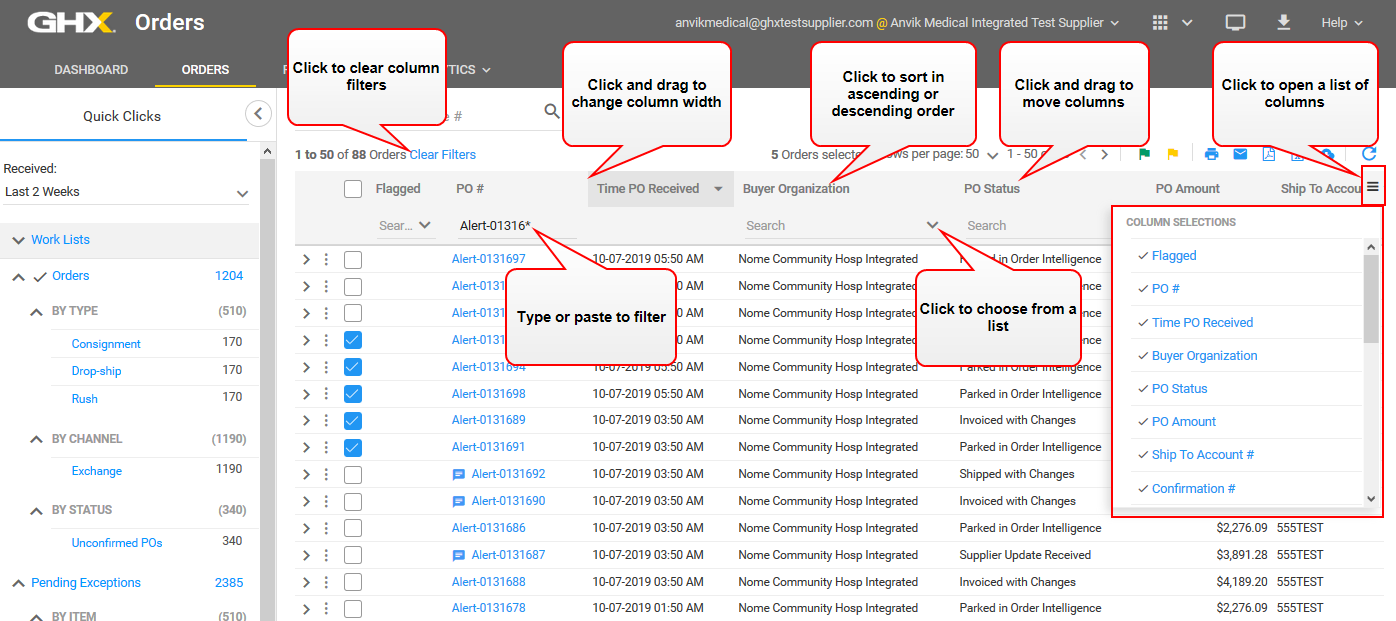Open kebab menu for Alert-0131678 row
The height and width of the screenshot is (621, 1396).
(x=326, y=608)
